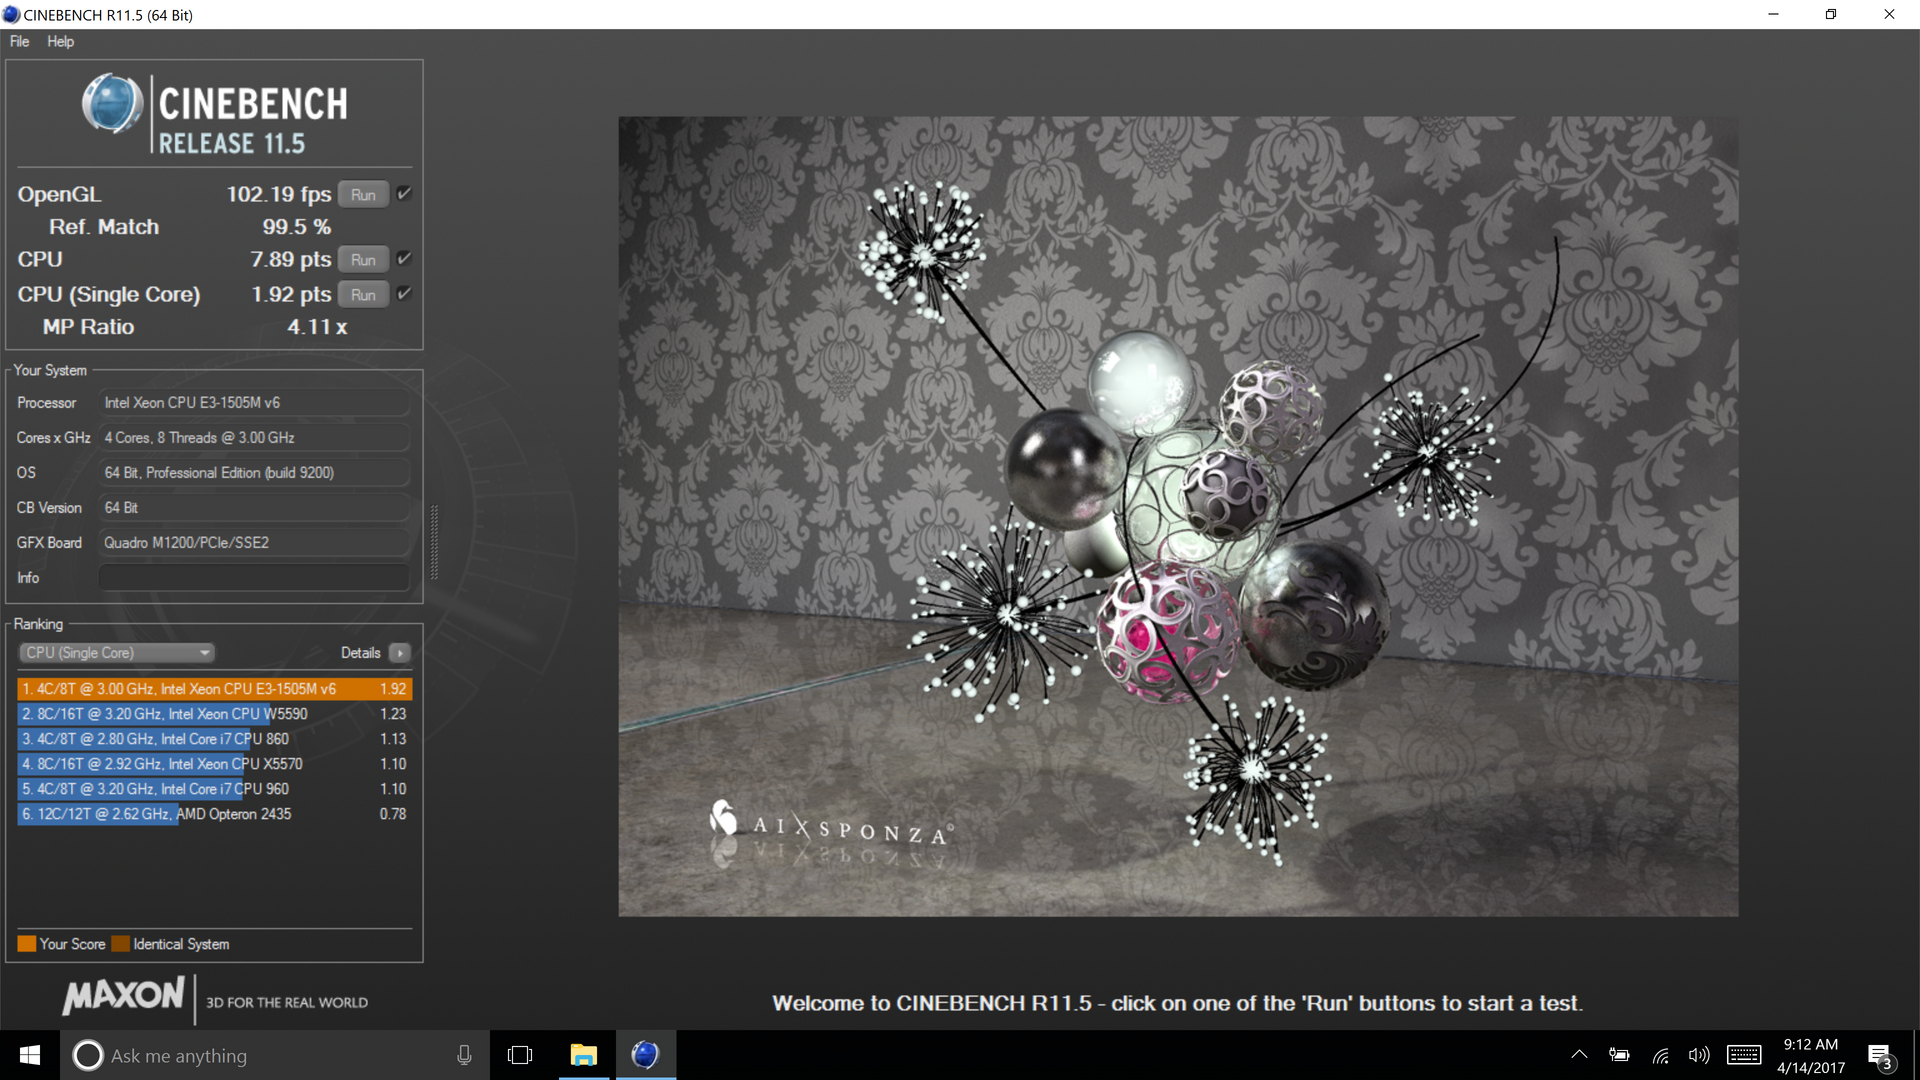The height and width of the screenshot is (1080, 1920).
Task: Click the microphone icon in search box
Action: coord(464,1055)
